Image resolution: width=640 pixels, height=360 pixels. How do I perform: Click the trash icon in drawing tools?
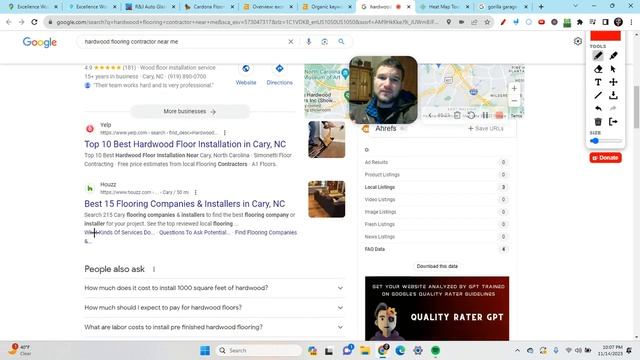[598, 122]
